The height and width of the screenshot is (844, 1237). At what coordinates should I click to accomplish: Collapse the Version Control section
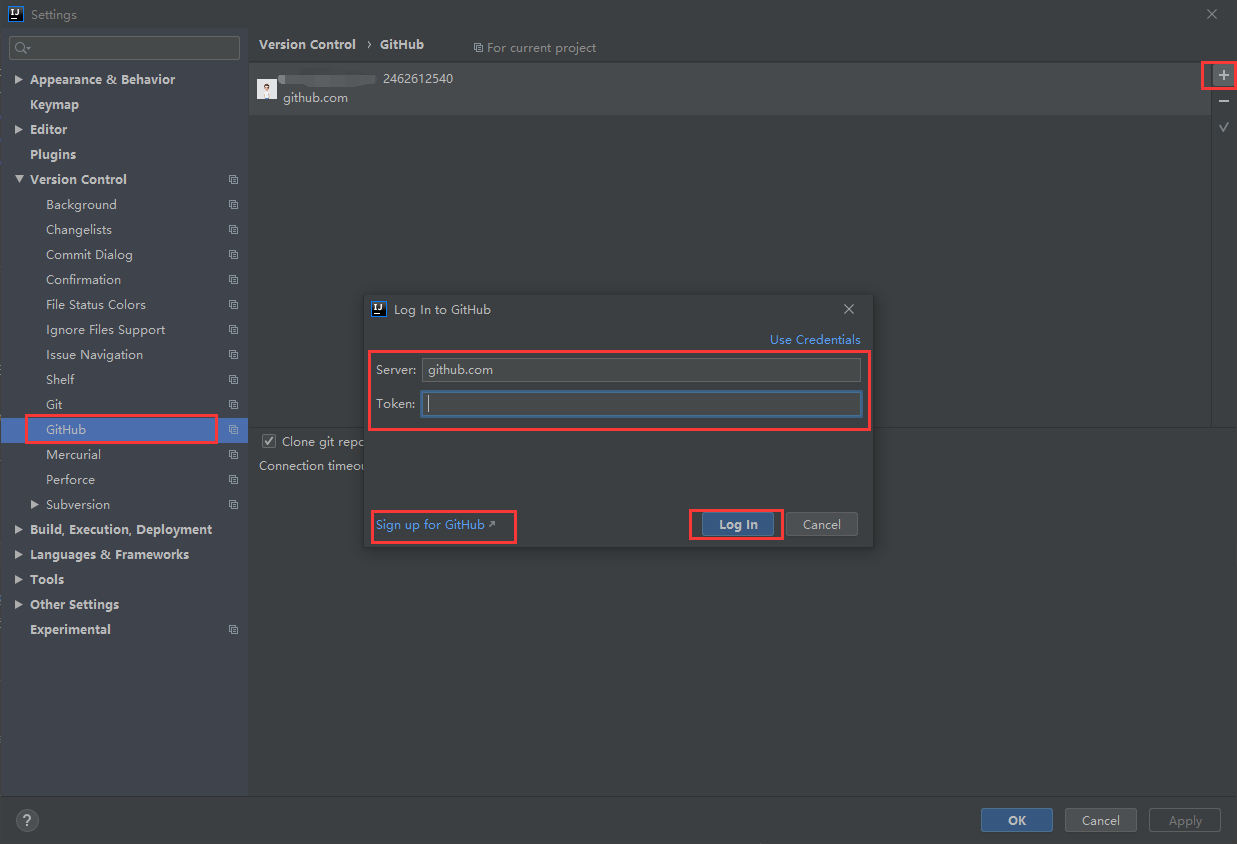coord(19,180)
